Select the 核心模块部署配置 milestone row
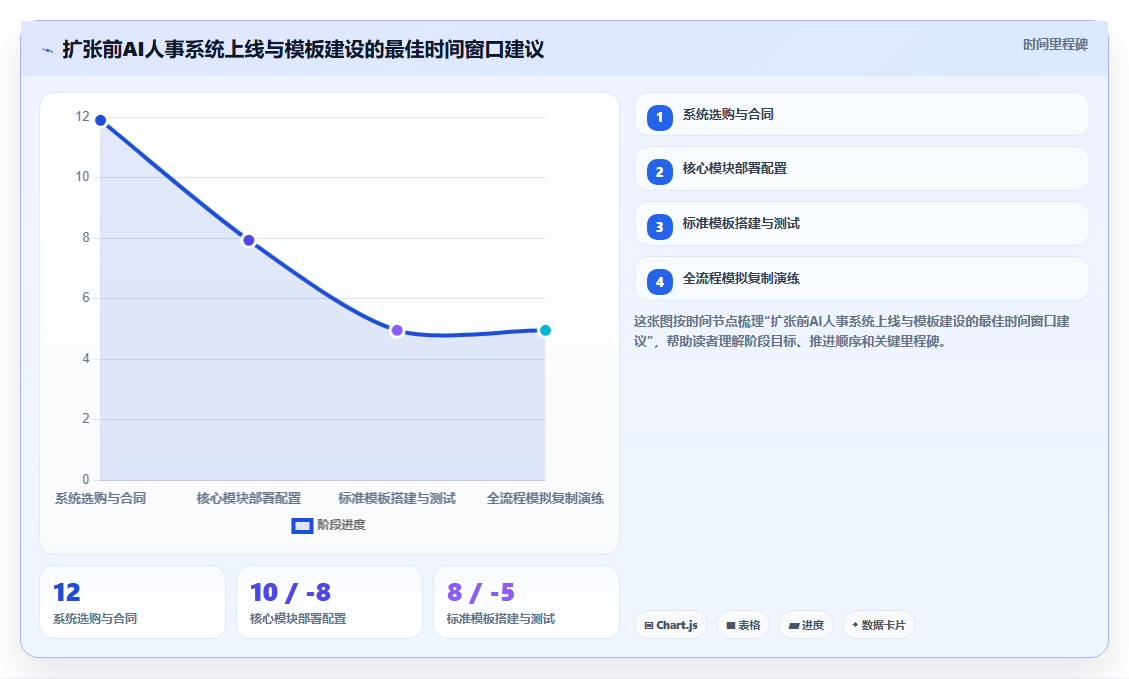The image size is (1129, 679). [x=861, y=168]
